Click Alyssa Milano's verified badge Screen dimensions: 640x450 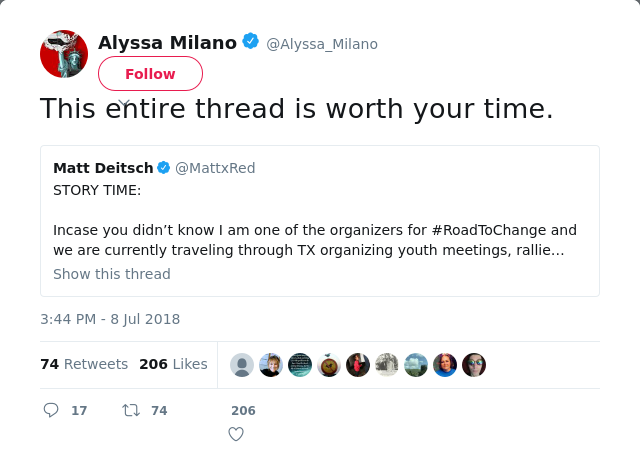click(x=251, y=42)
